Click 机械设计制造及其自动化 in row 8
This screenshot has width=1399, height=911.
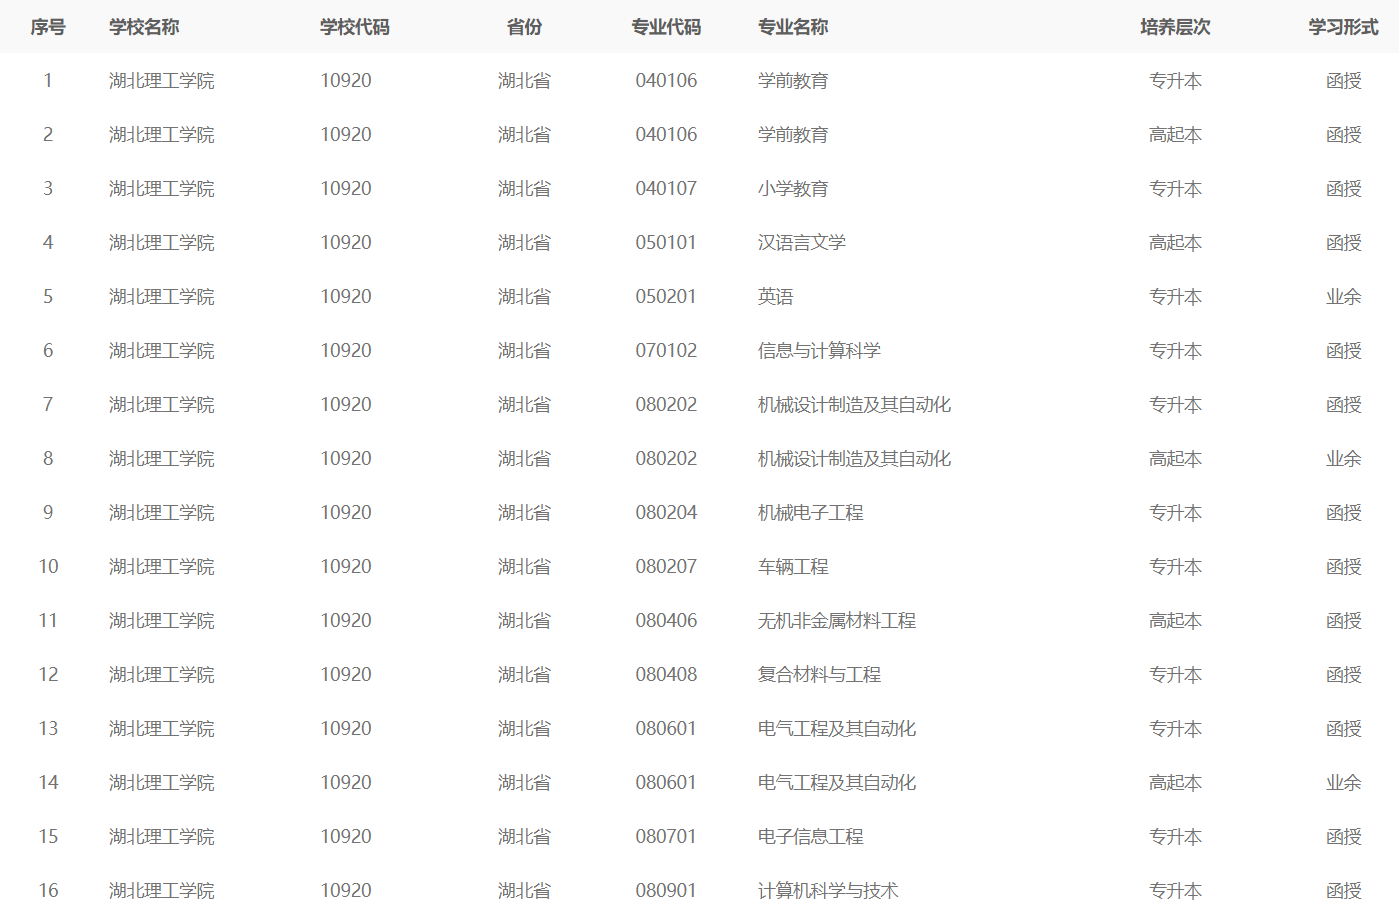(854, 459)
